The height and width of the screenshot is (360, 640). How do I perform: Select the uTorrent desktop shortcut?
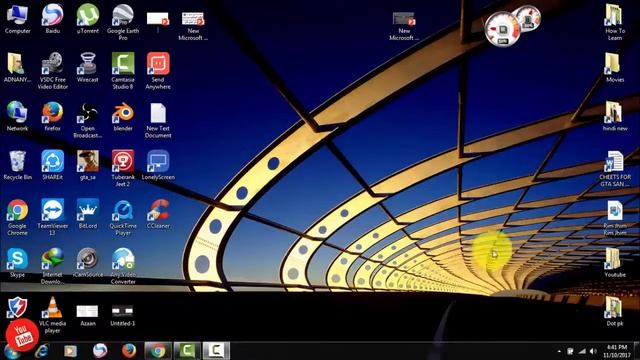coord(88,19)
